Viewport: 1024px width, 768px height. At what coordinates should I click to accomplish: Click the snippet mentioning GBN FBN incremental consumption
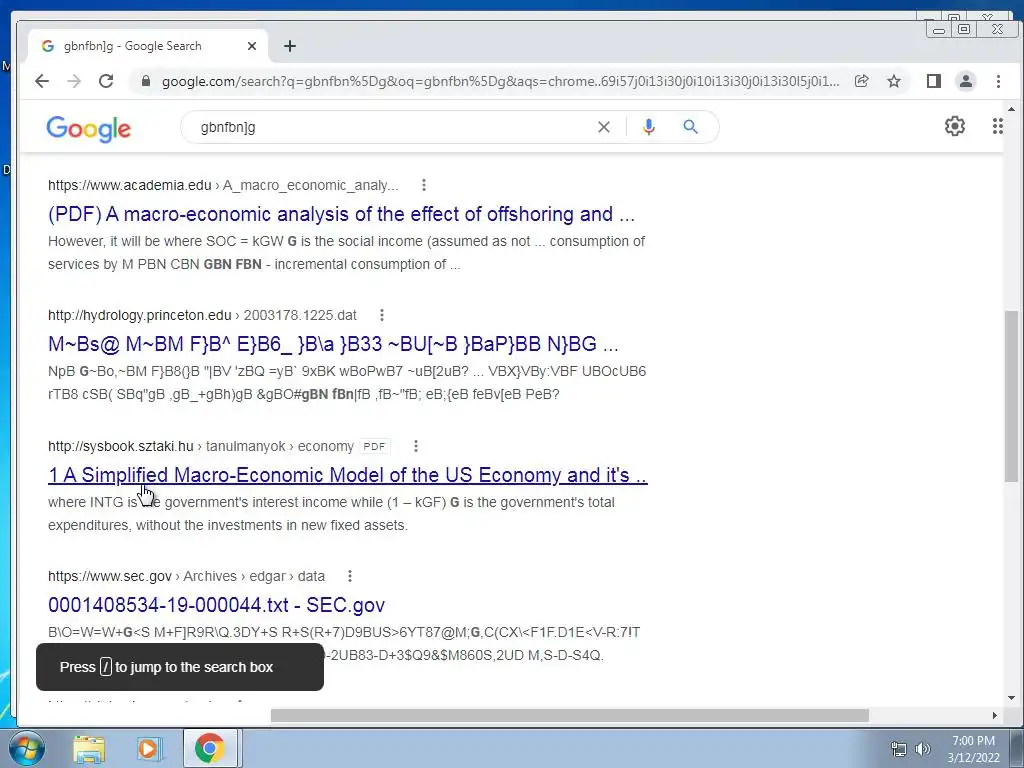point(346,253)
